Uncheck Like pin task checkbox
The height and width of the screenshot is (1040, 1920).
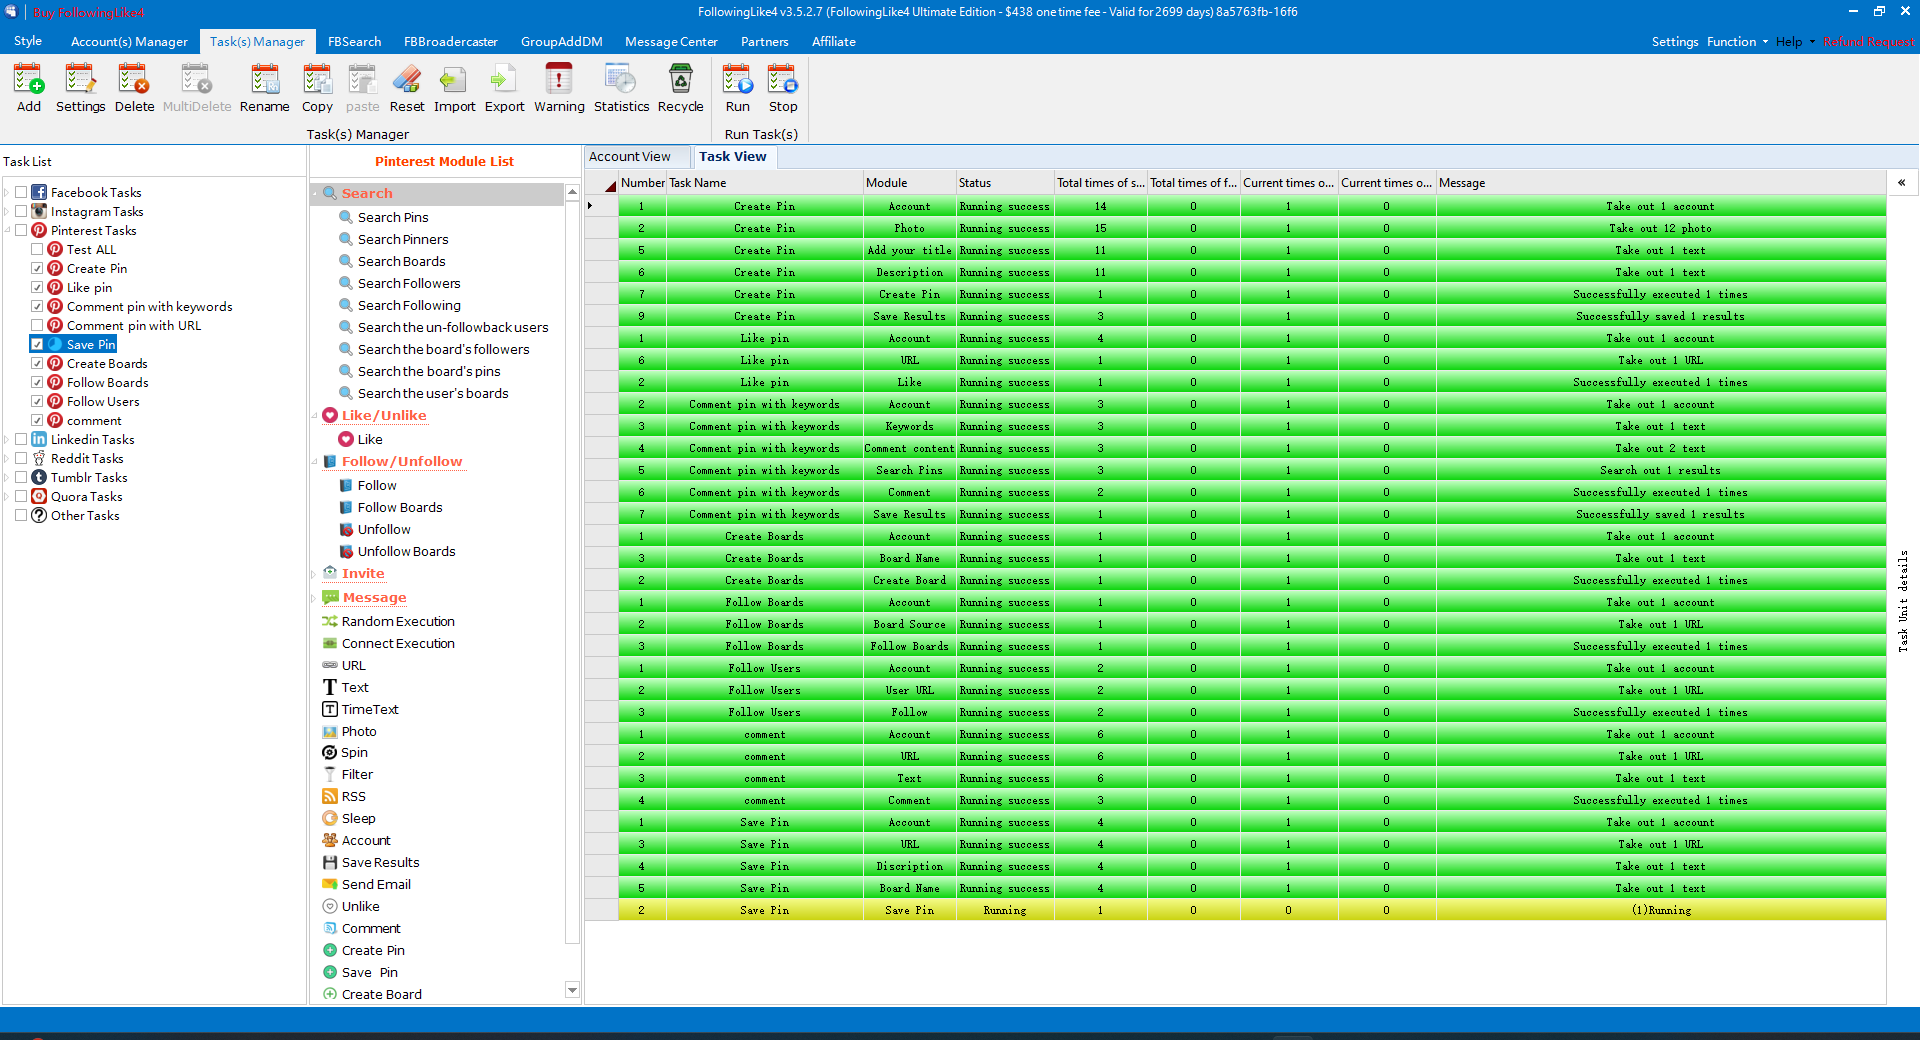37,287
